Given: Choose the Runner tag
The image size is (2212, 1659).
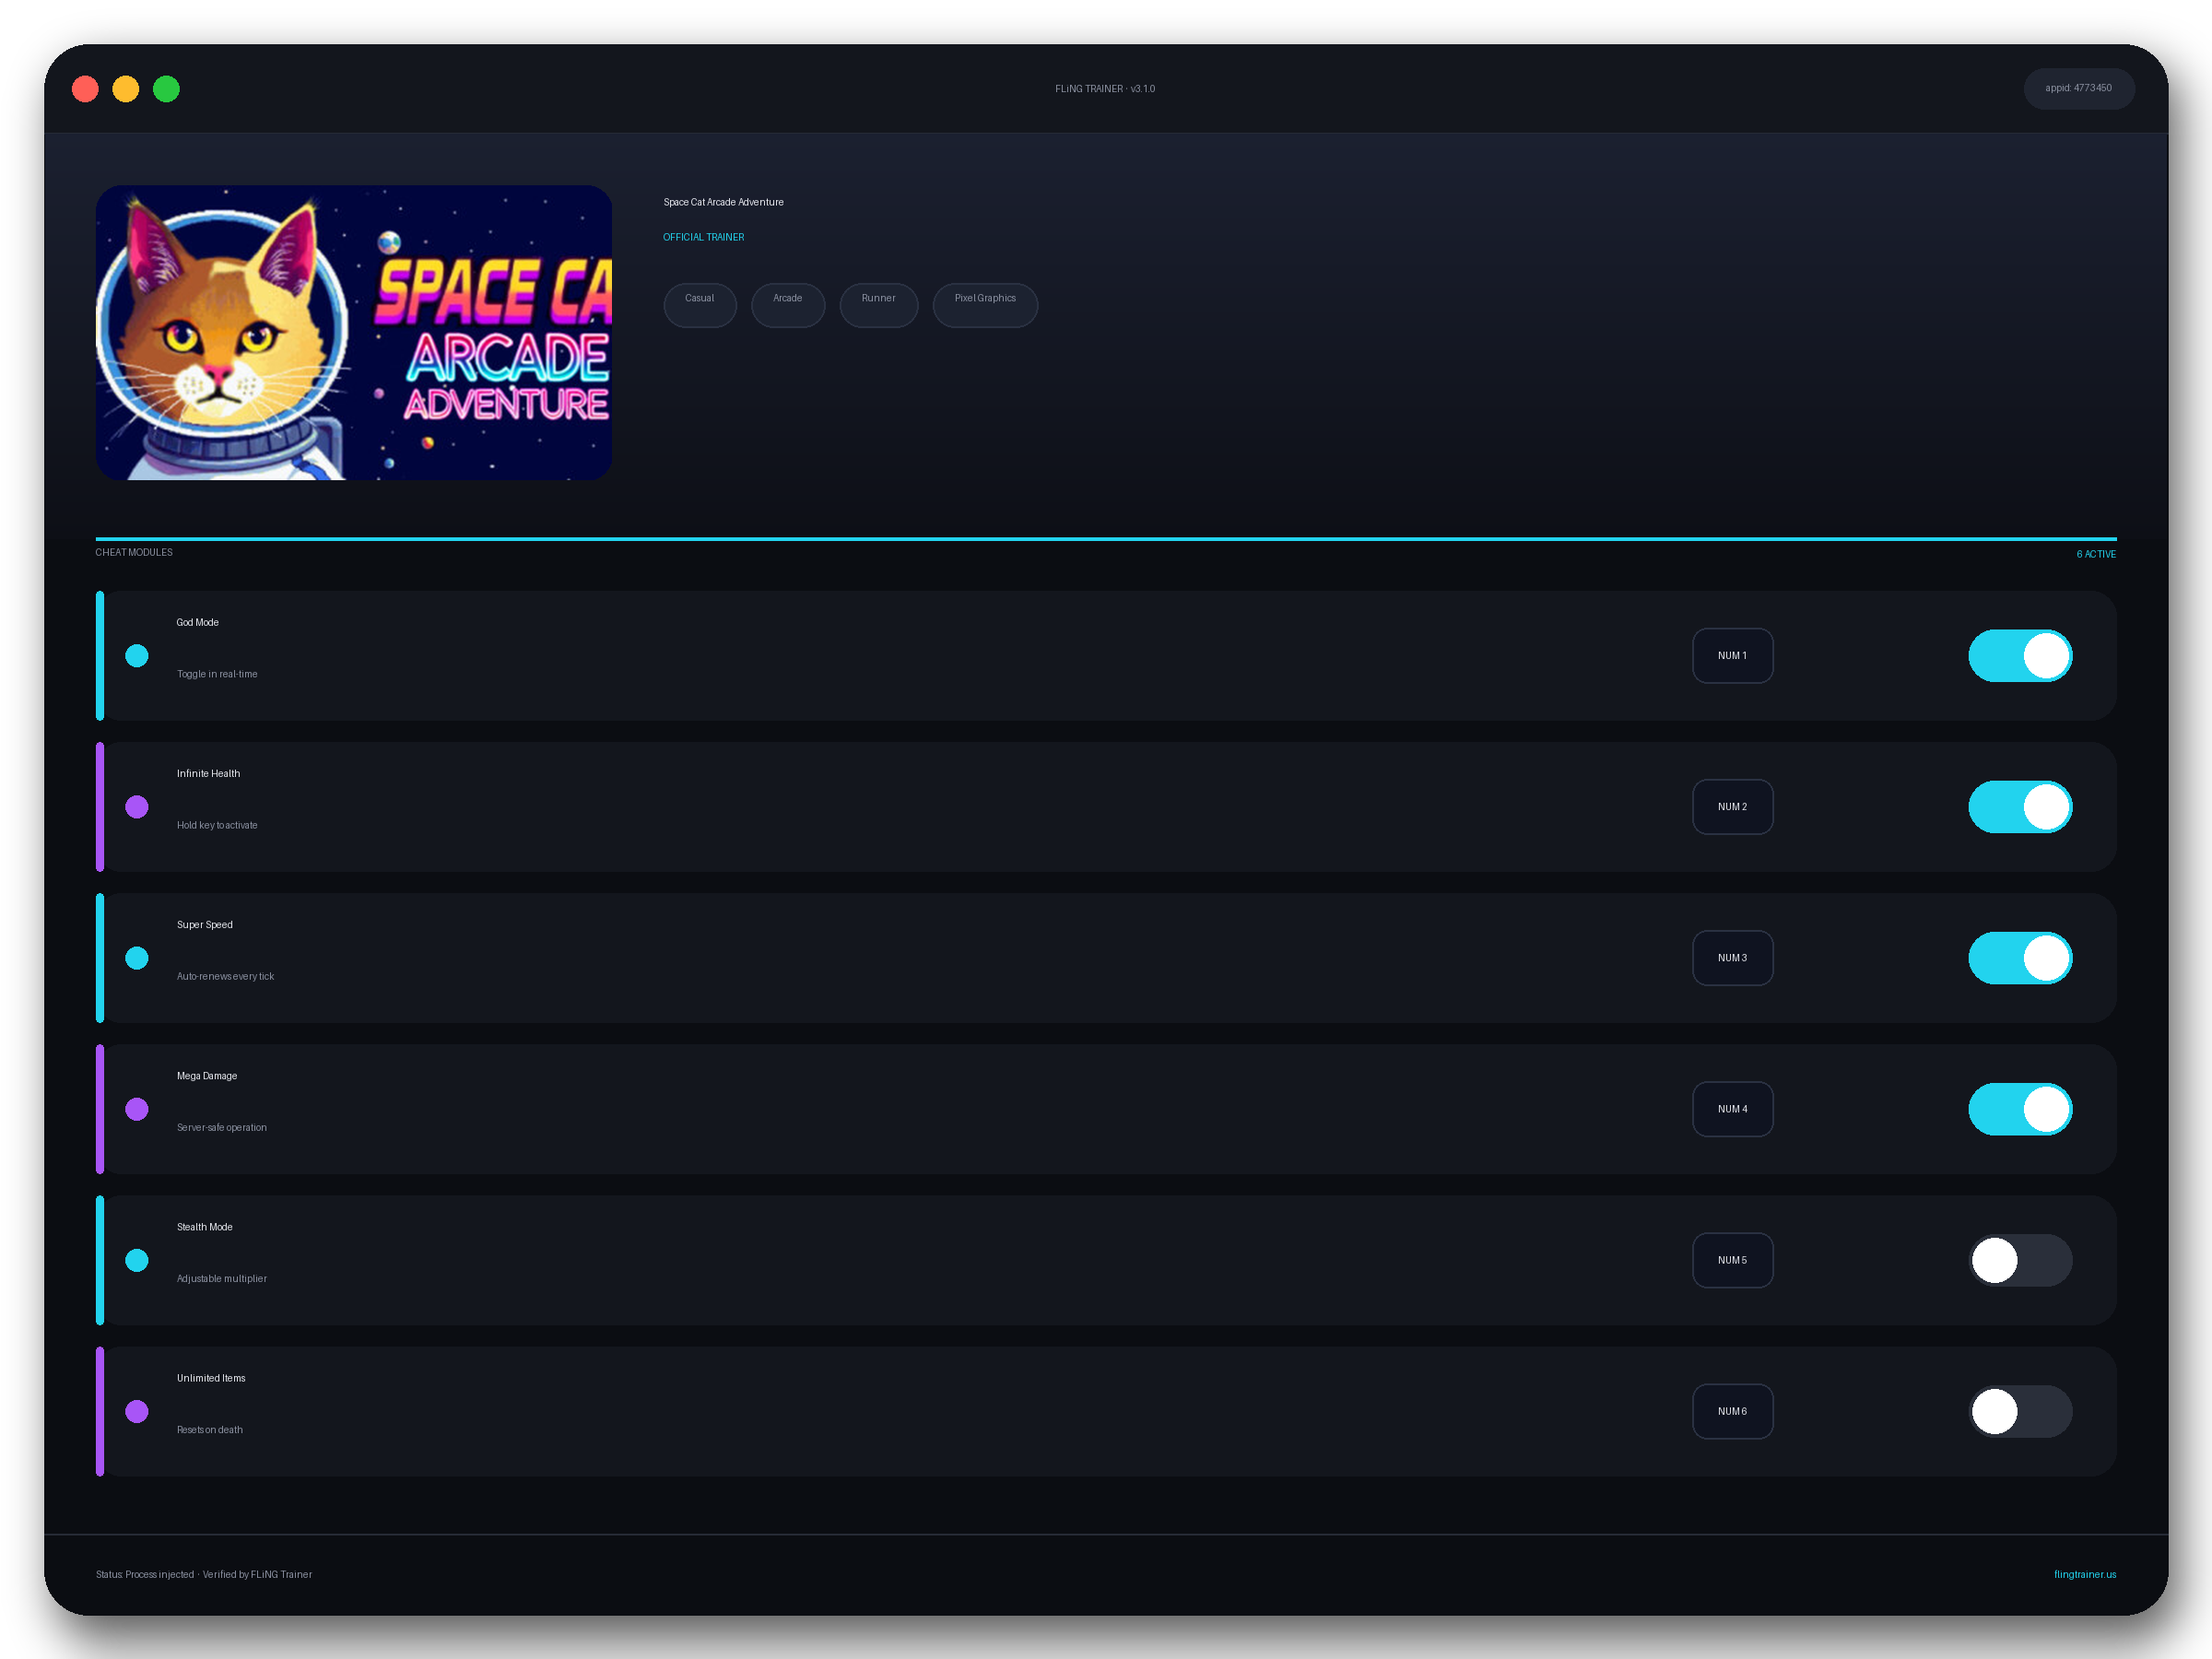Looking at the screenshot, I should pos(878,304).
